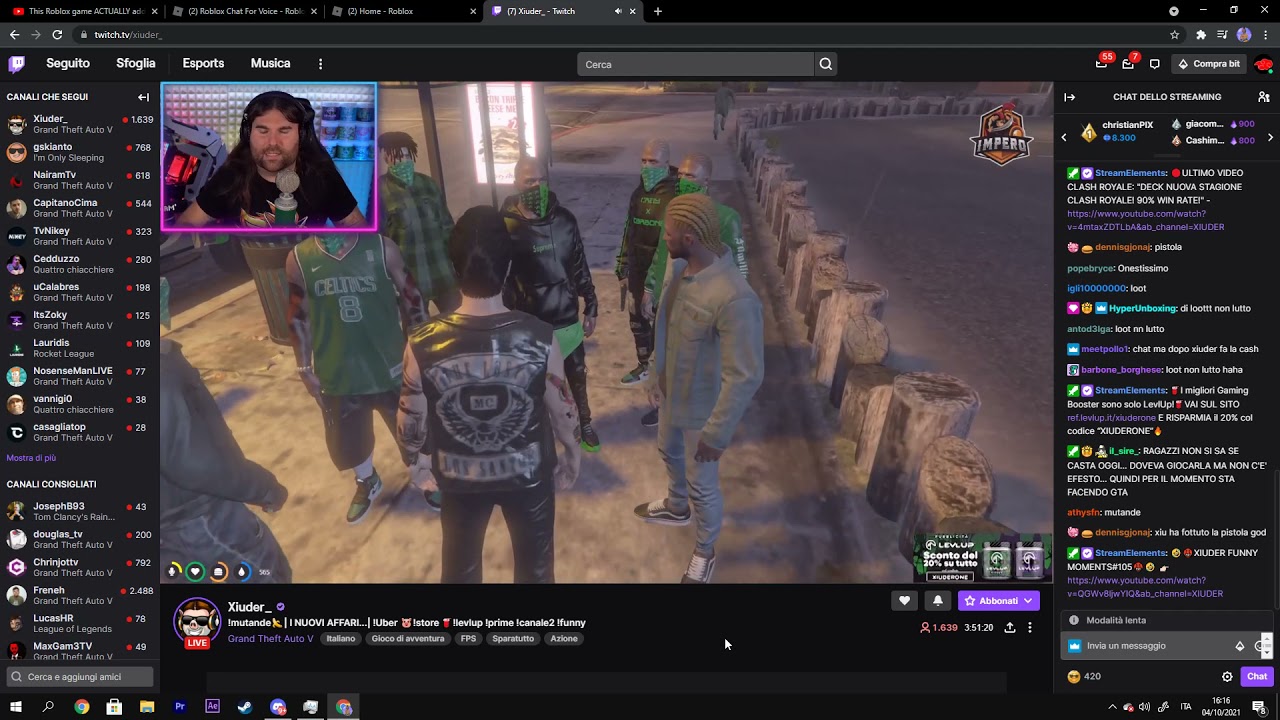Screen dimensions: 1280x720
Task: Open the Musica tab
Action: [x=270, y=63]
